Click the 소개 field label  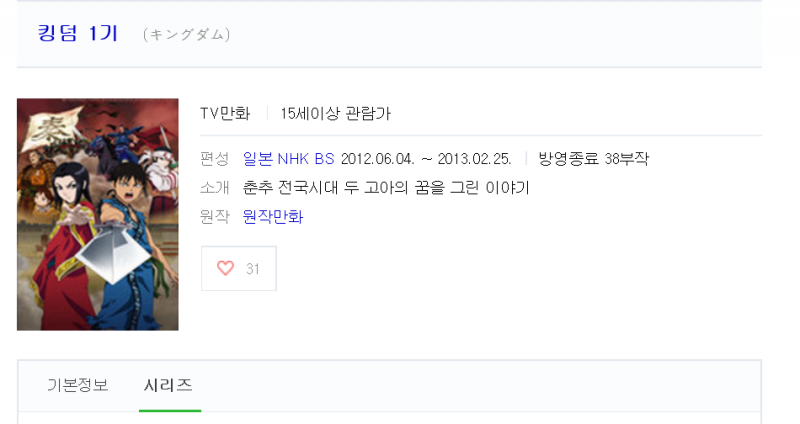pyautogui.click(x=214, y=187)
